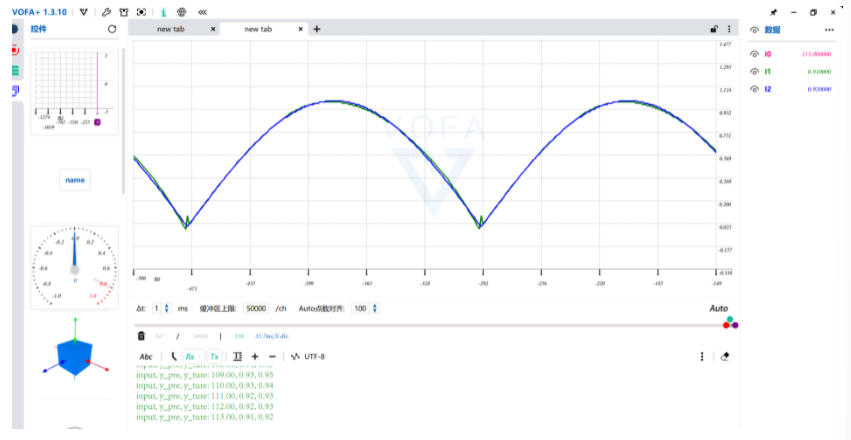
Task: Click the phone handset connect icon
Action: pyautogui.click(x=174, y=356)
